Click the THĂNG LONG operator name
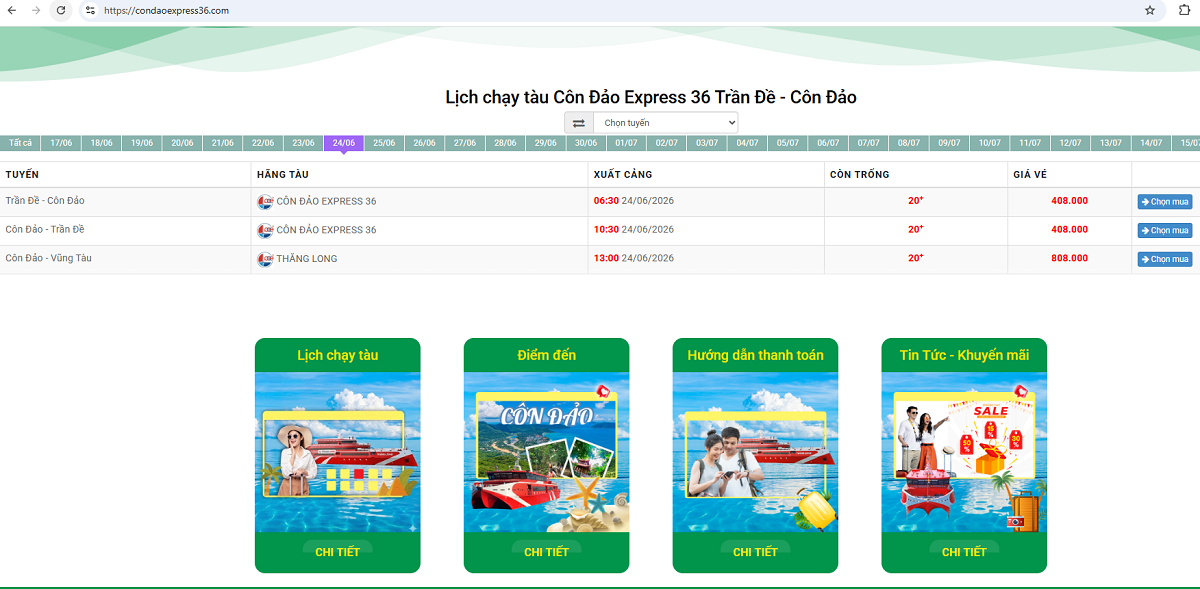The height and width of the screenshot is (589, 1200). [x=307, y=259]
